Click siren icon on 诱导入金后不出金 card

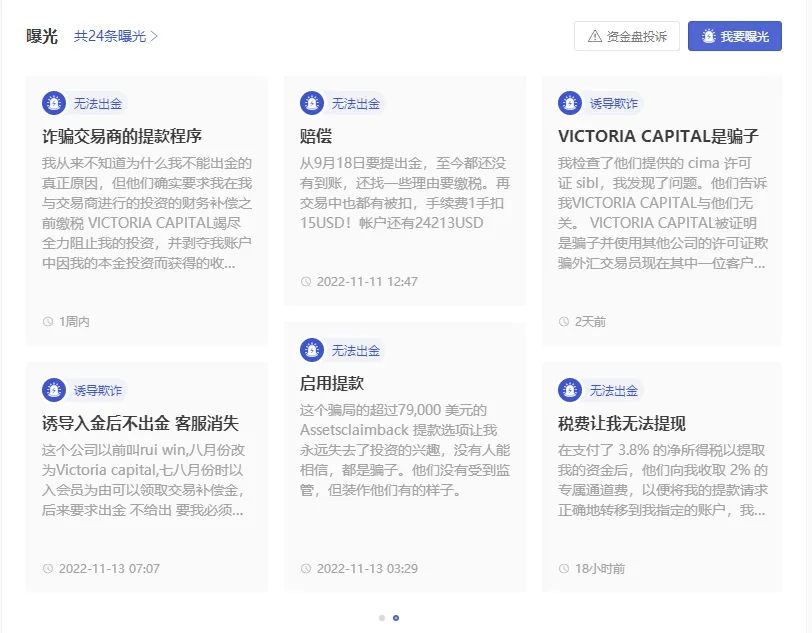(x=54, y=390)
